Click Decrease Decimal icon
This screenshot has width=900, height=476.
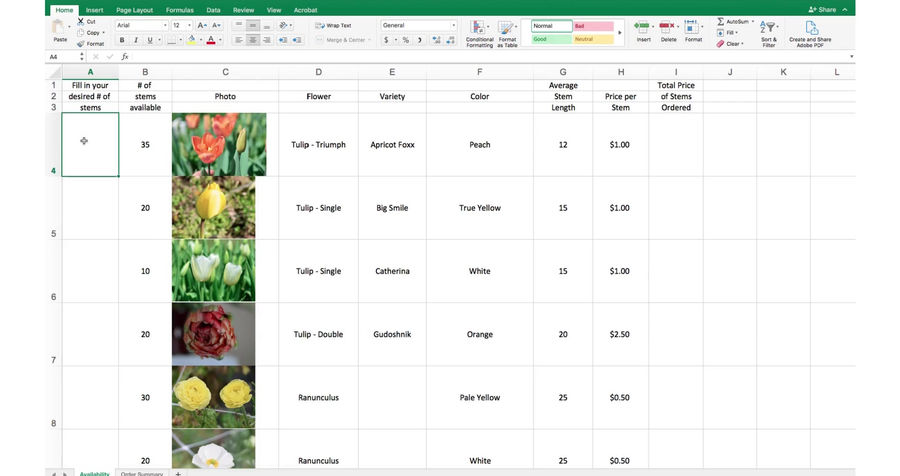451,40
